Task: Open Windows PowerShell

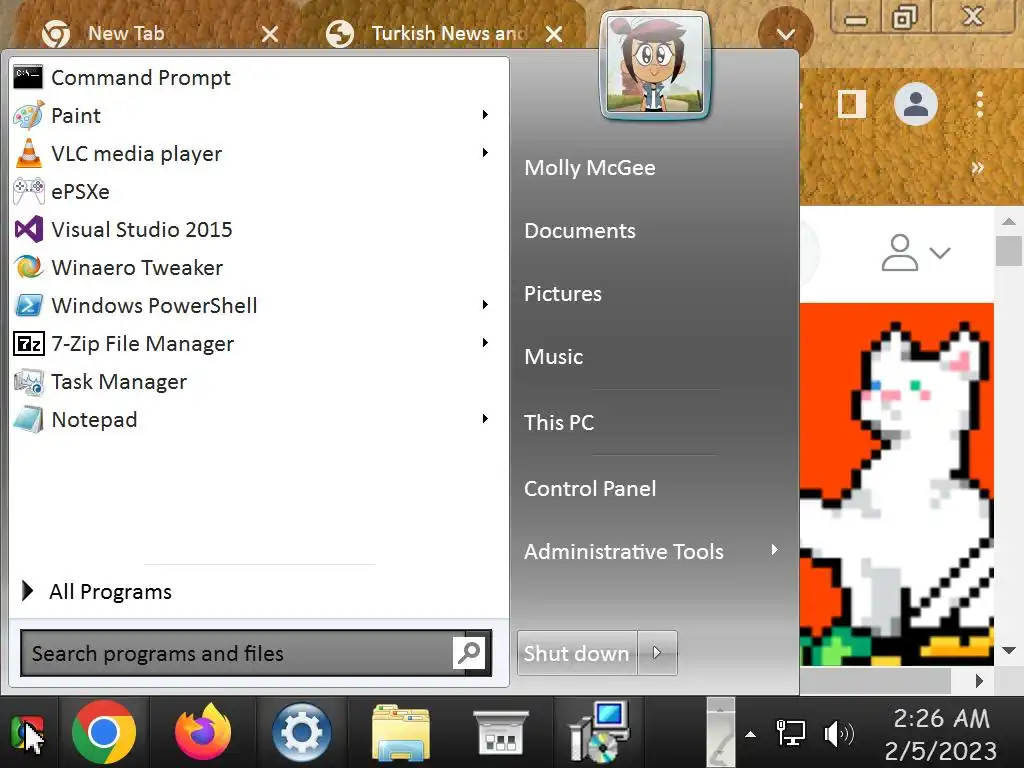Action: (x=259, y=305)
